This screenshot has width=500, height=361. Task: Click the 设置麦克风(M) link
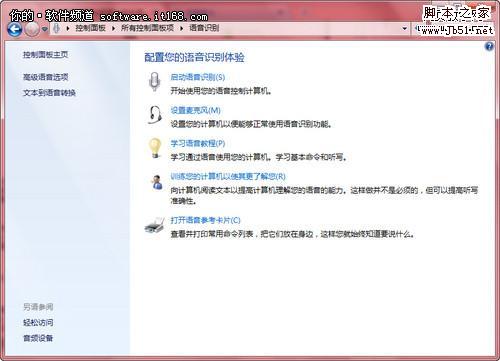click(195, 110)
